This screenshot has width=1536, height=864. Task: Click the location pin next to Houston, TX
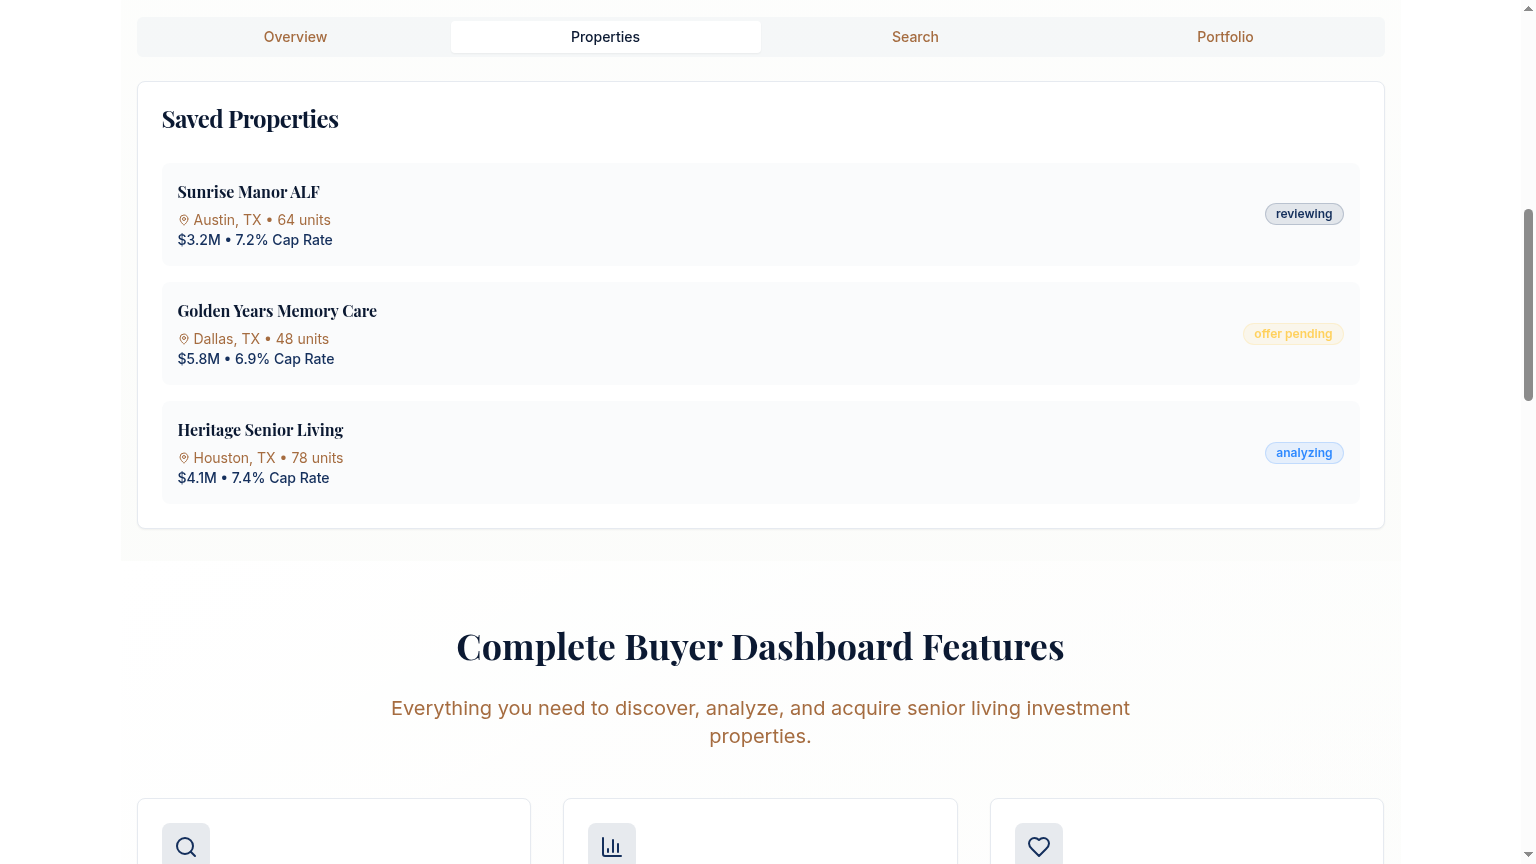click(x=184, y=458)
